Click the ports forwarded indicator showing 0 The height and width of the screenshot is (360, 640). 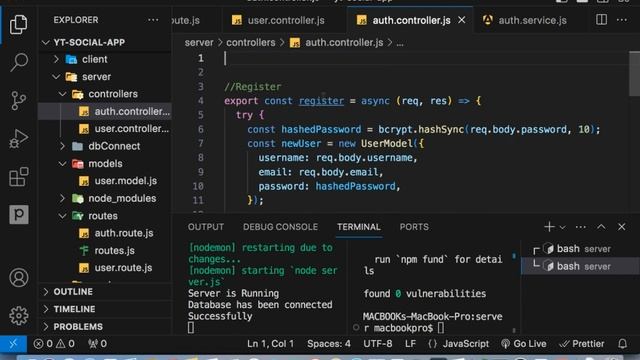coord(97,344)
